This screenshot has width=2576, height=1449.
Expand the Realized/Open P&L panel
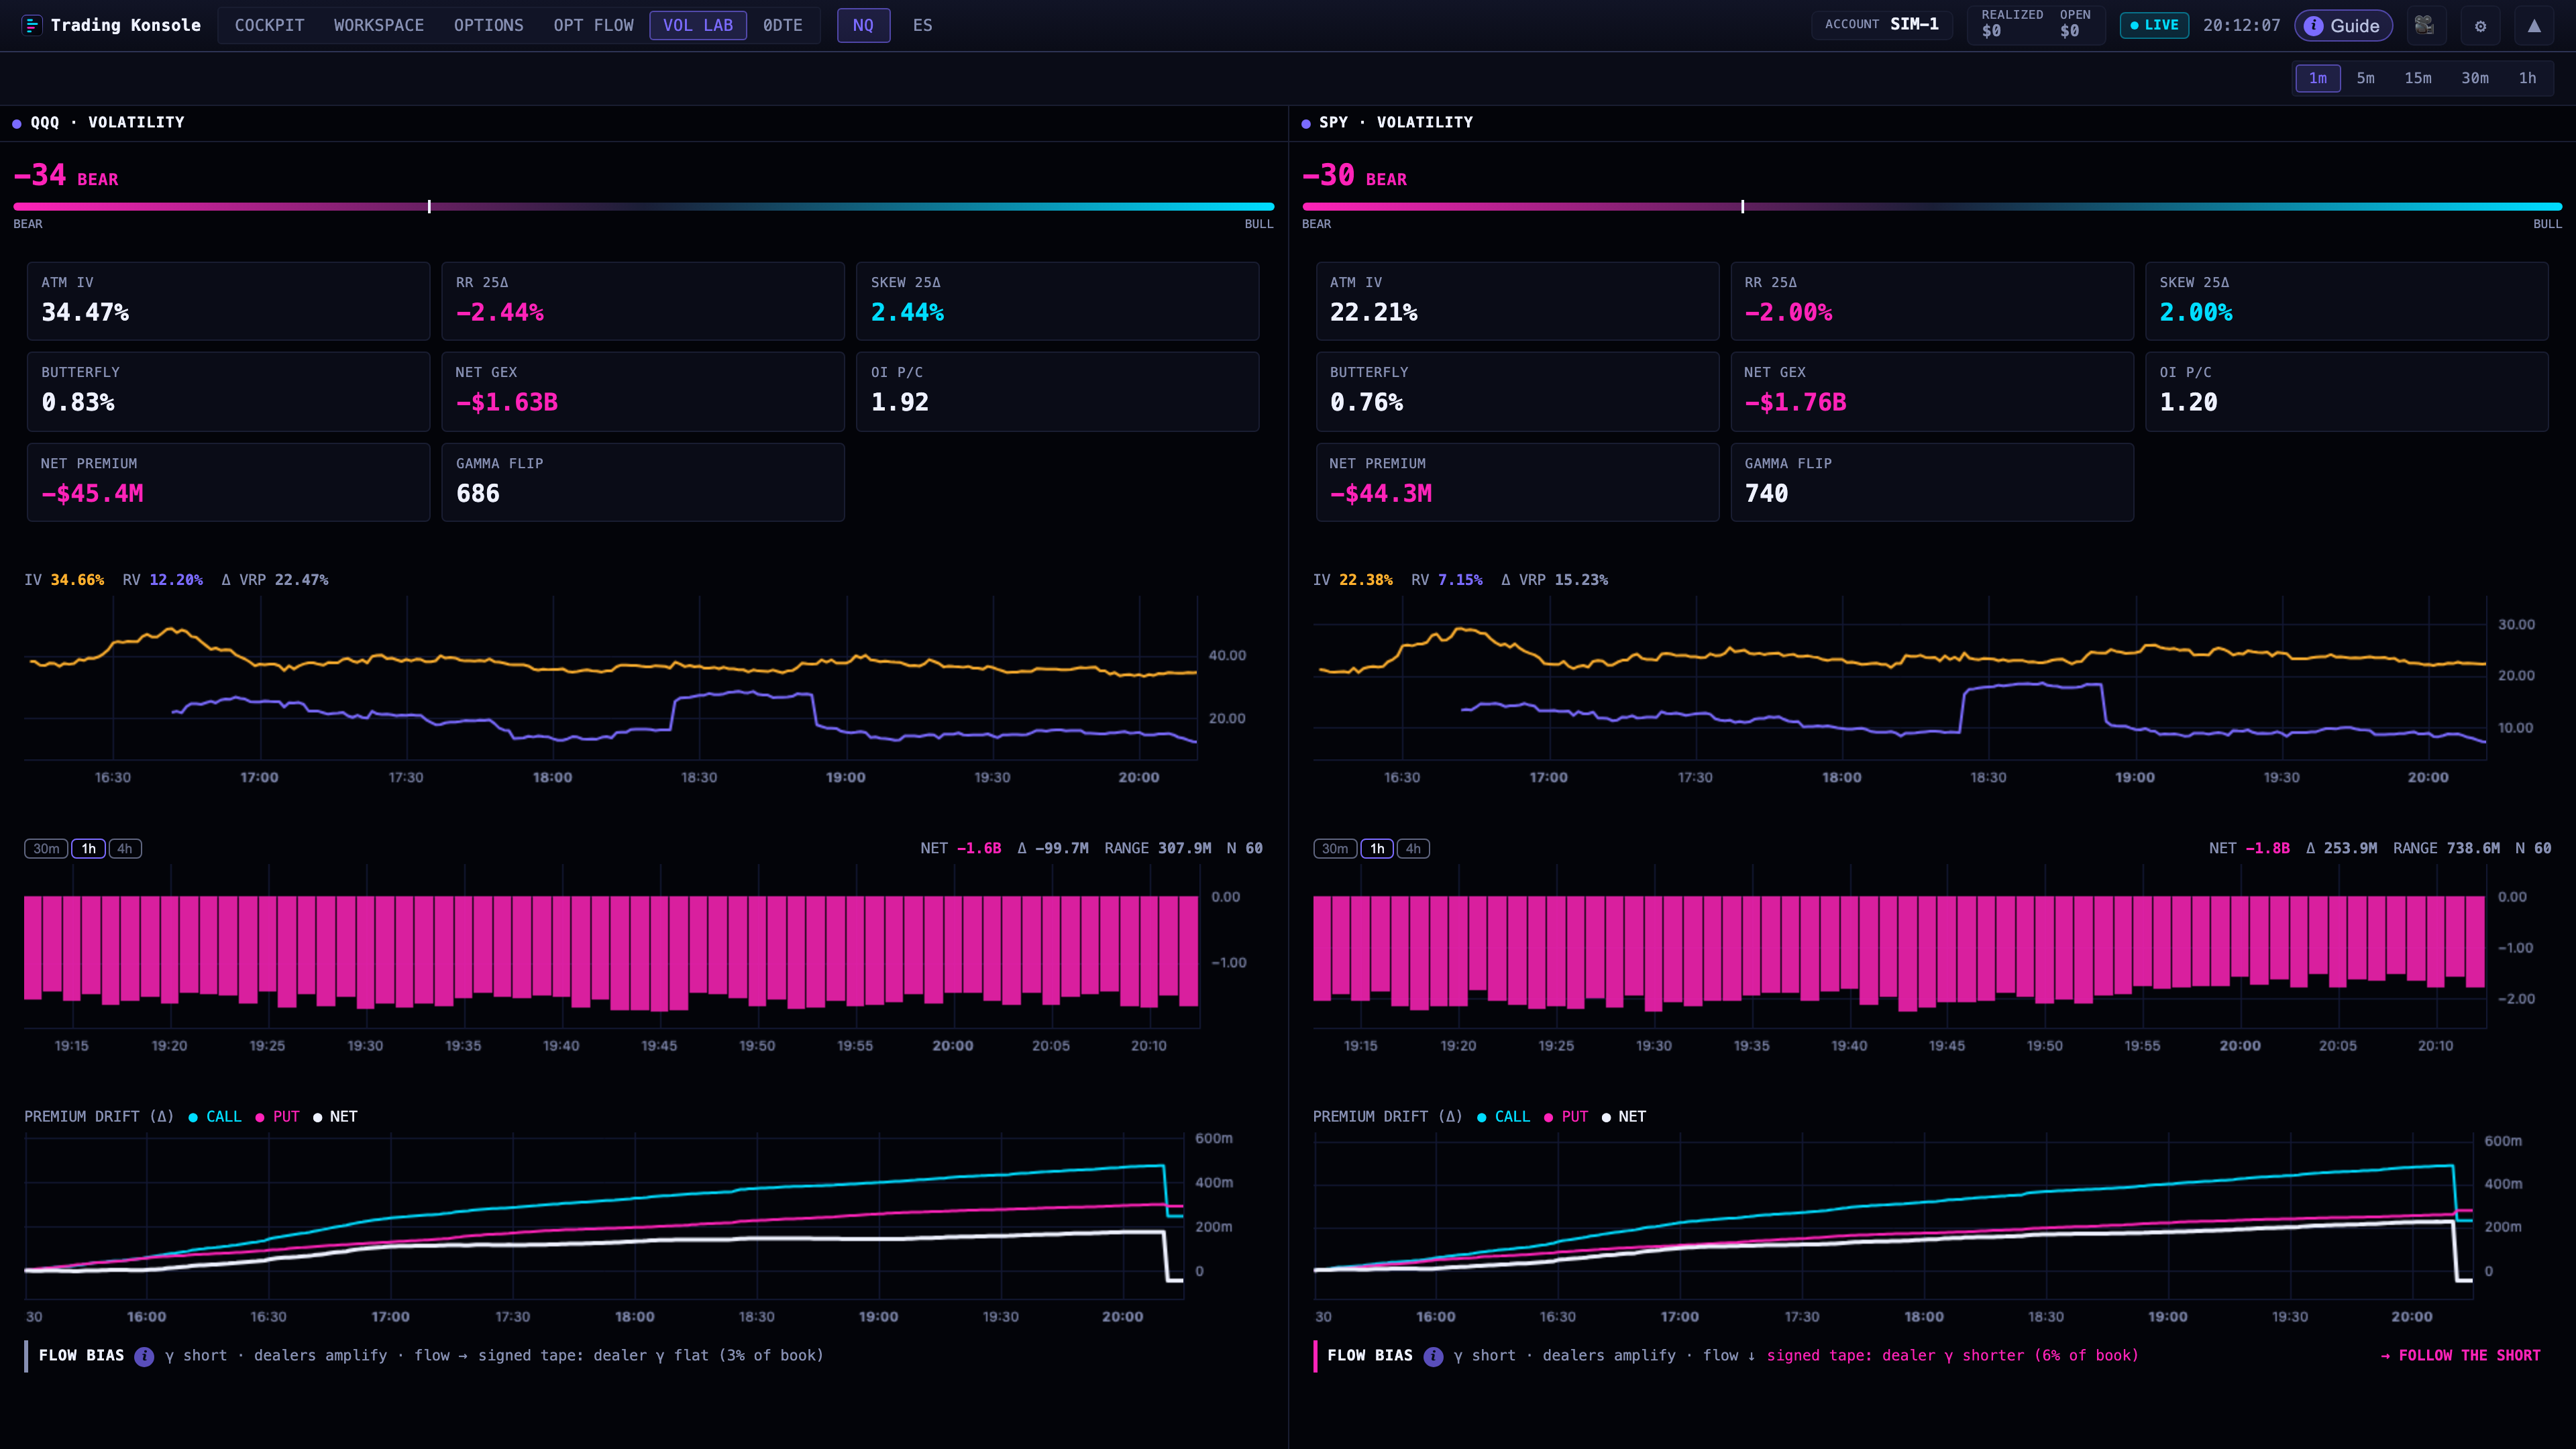[x=2035, y=25]
